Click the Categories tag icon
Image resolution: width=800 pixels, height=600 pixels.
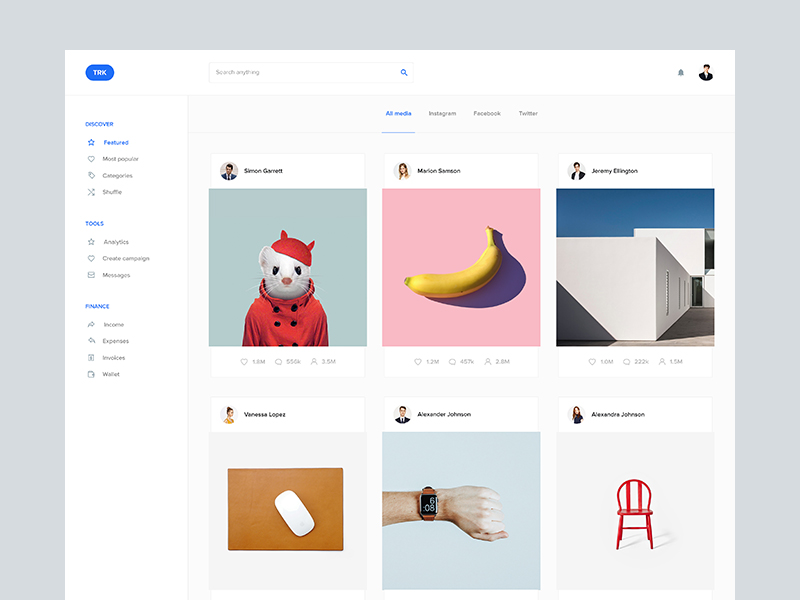(91, 175)
